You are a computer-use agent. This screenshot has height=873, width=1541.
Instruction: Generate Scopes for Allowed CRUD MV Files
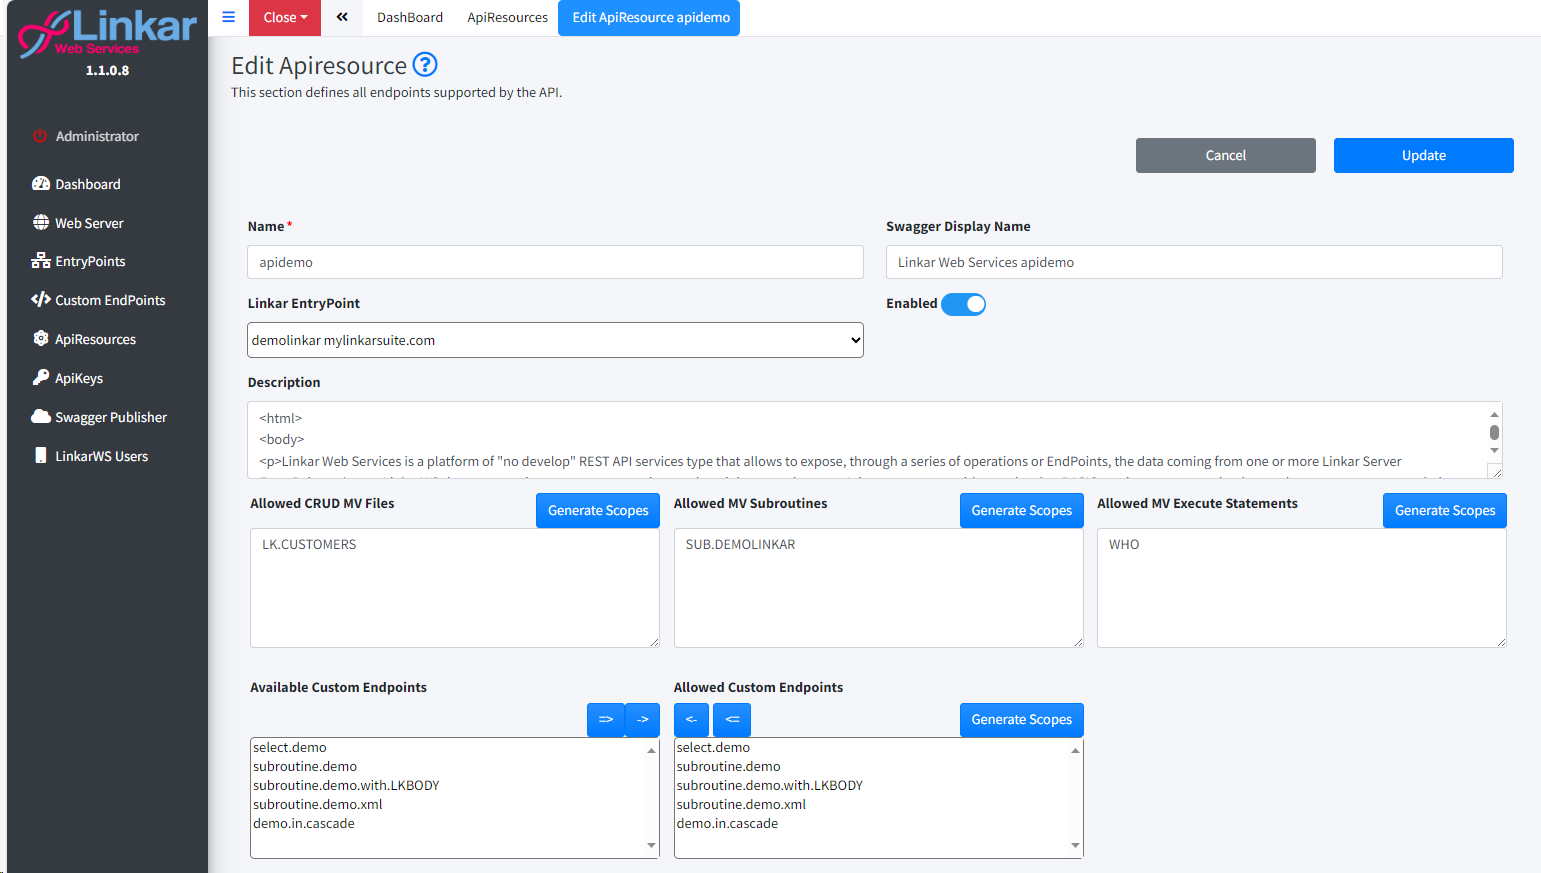[598, 510]
